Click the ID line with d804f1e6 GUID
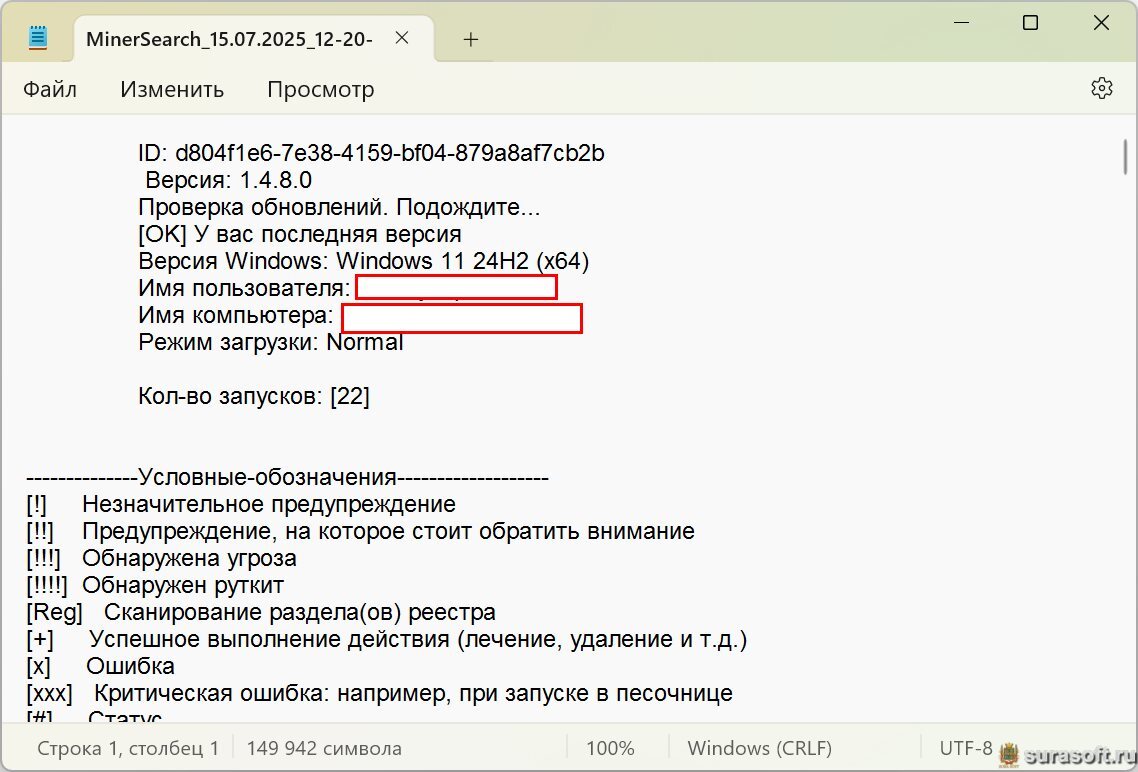 [x=371, y=153]
